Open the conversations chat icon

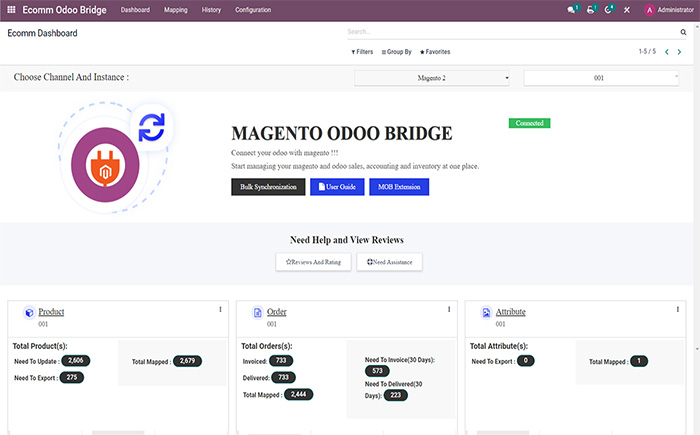(x=571, y=9)
